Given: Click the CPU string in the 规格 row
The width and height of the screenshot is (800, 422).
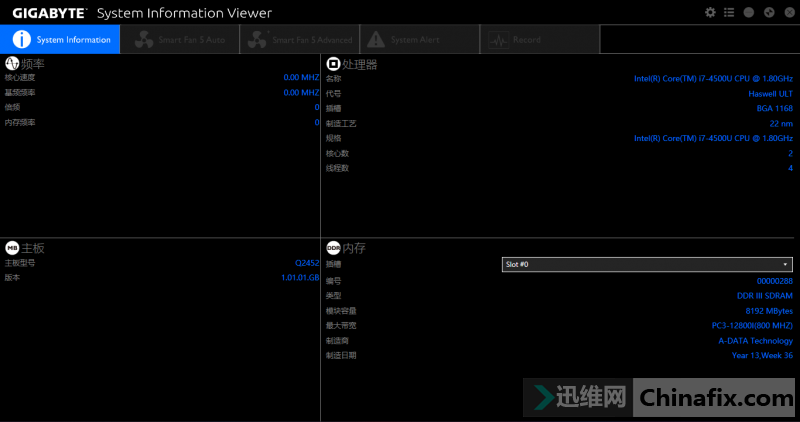Looking at the screenshot, I should (x=713, y=138).
